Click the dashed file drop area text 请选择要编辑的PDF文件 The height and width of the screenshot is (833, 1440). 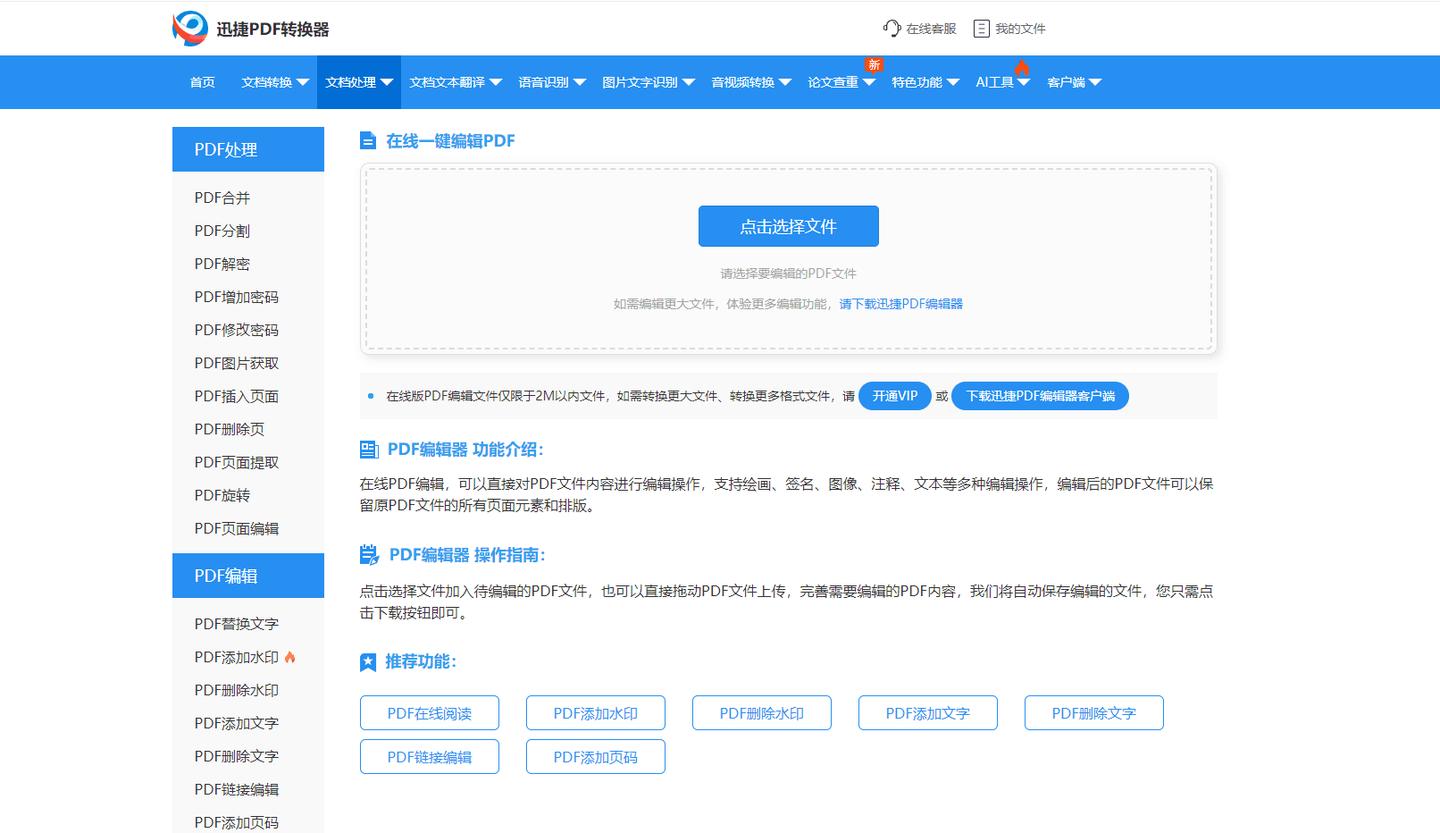tap(788, 273)
